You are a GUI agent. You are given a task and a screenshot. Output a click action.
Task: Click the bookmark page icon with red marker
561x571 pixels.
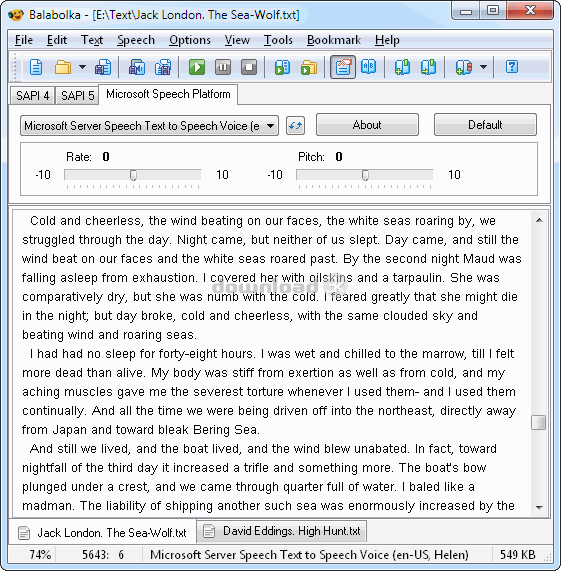tap(464, 67)
